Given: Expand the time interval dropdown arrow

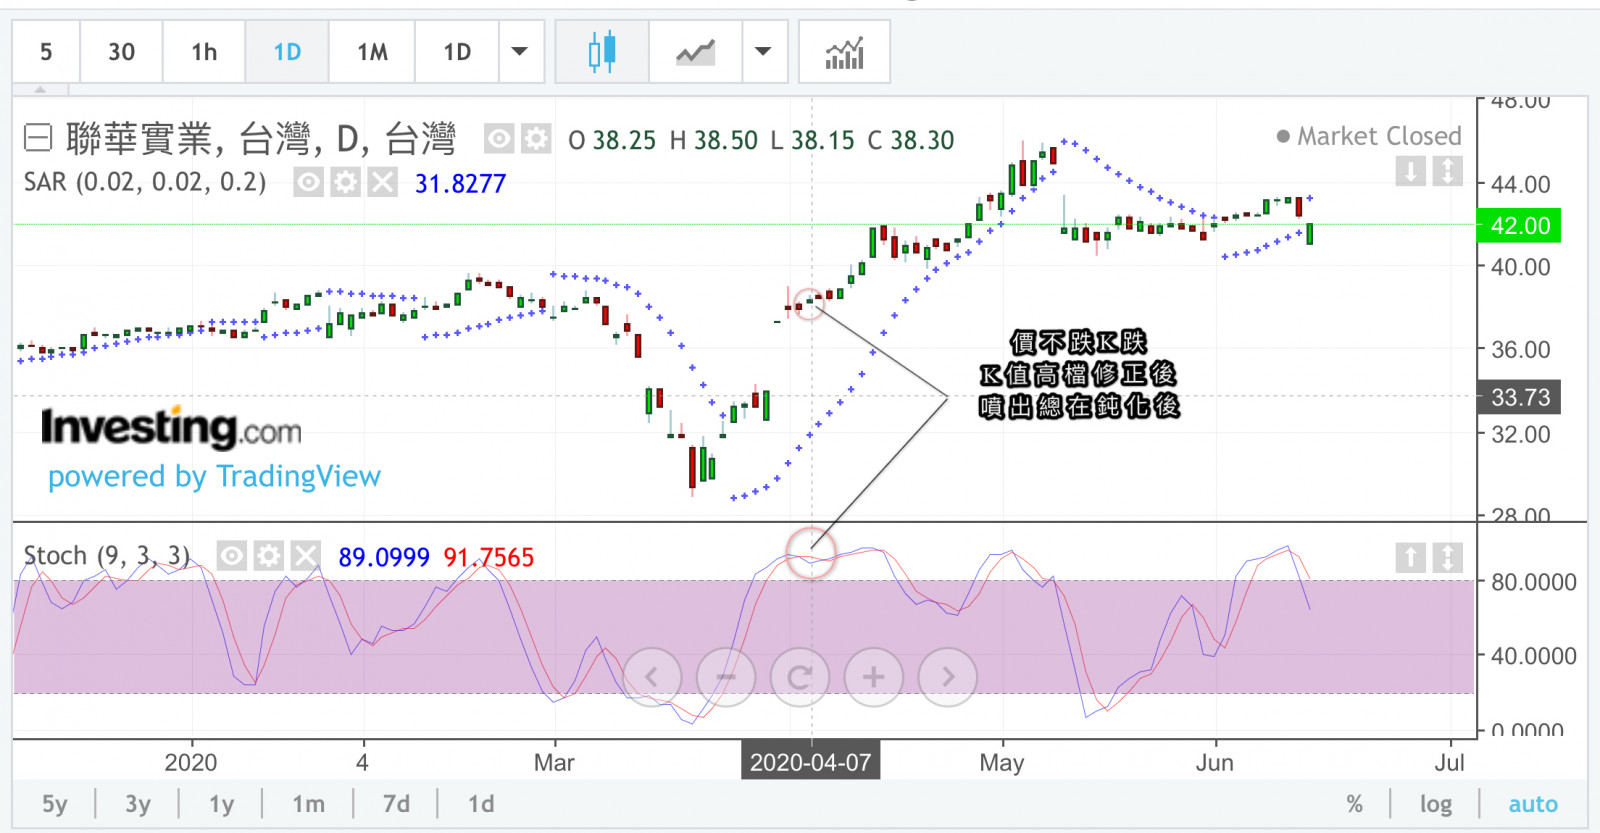Looking at the screenshot, I should pos(520,52).
